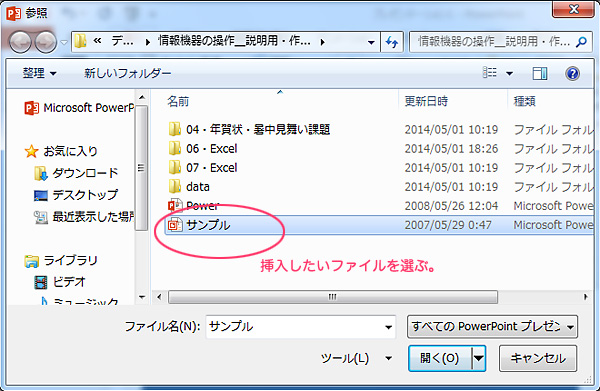The height and width of the screenshot is (391, 600).
Task: Close the 参照 dialog
Action: pyautogui.click(x=573, y=9)
